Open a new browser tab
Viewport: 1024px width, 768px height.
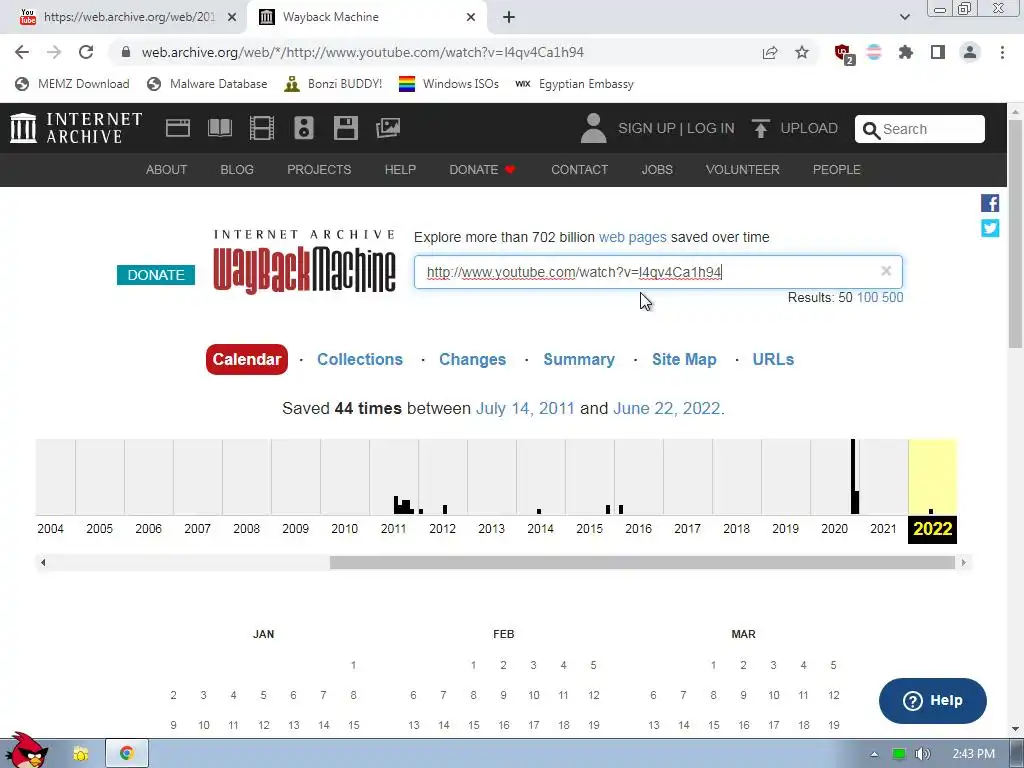(509, 17)
